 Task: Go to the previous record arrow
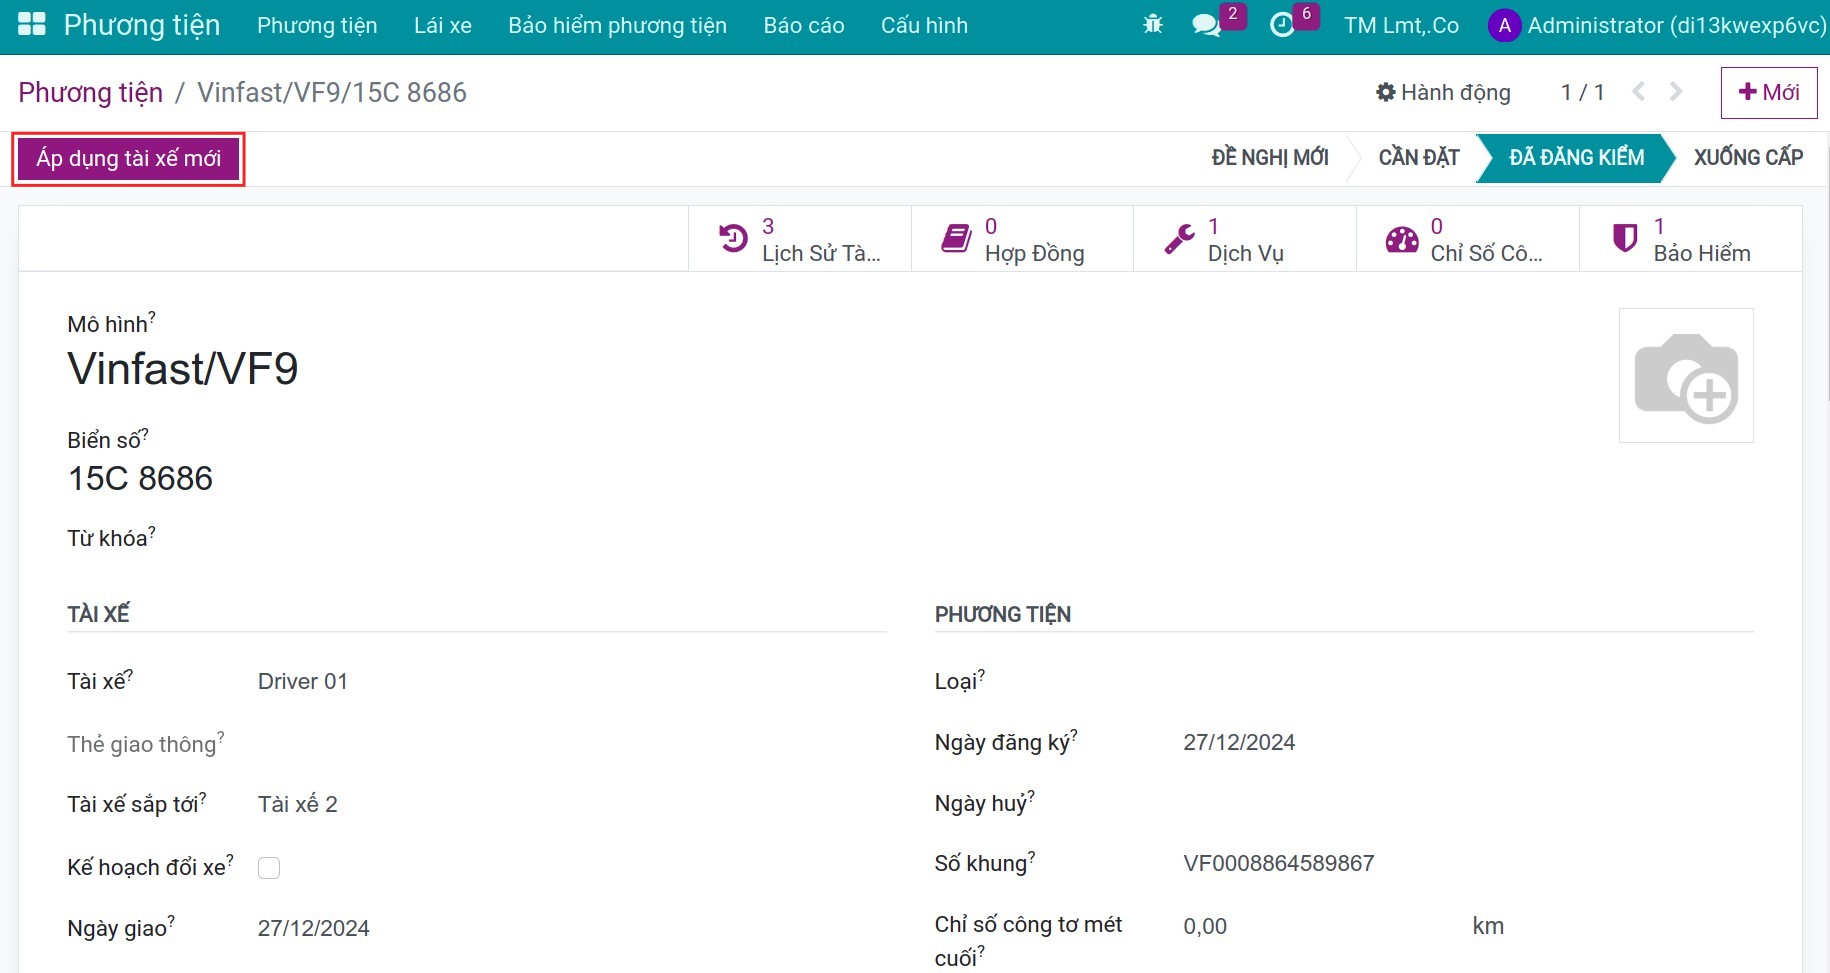point(1638,92)
